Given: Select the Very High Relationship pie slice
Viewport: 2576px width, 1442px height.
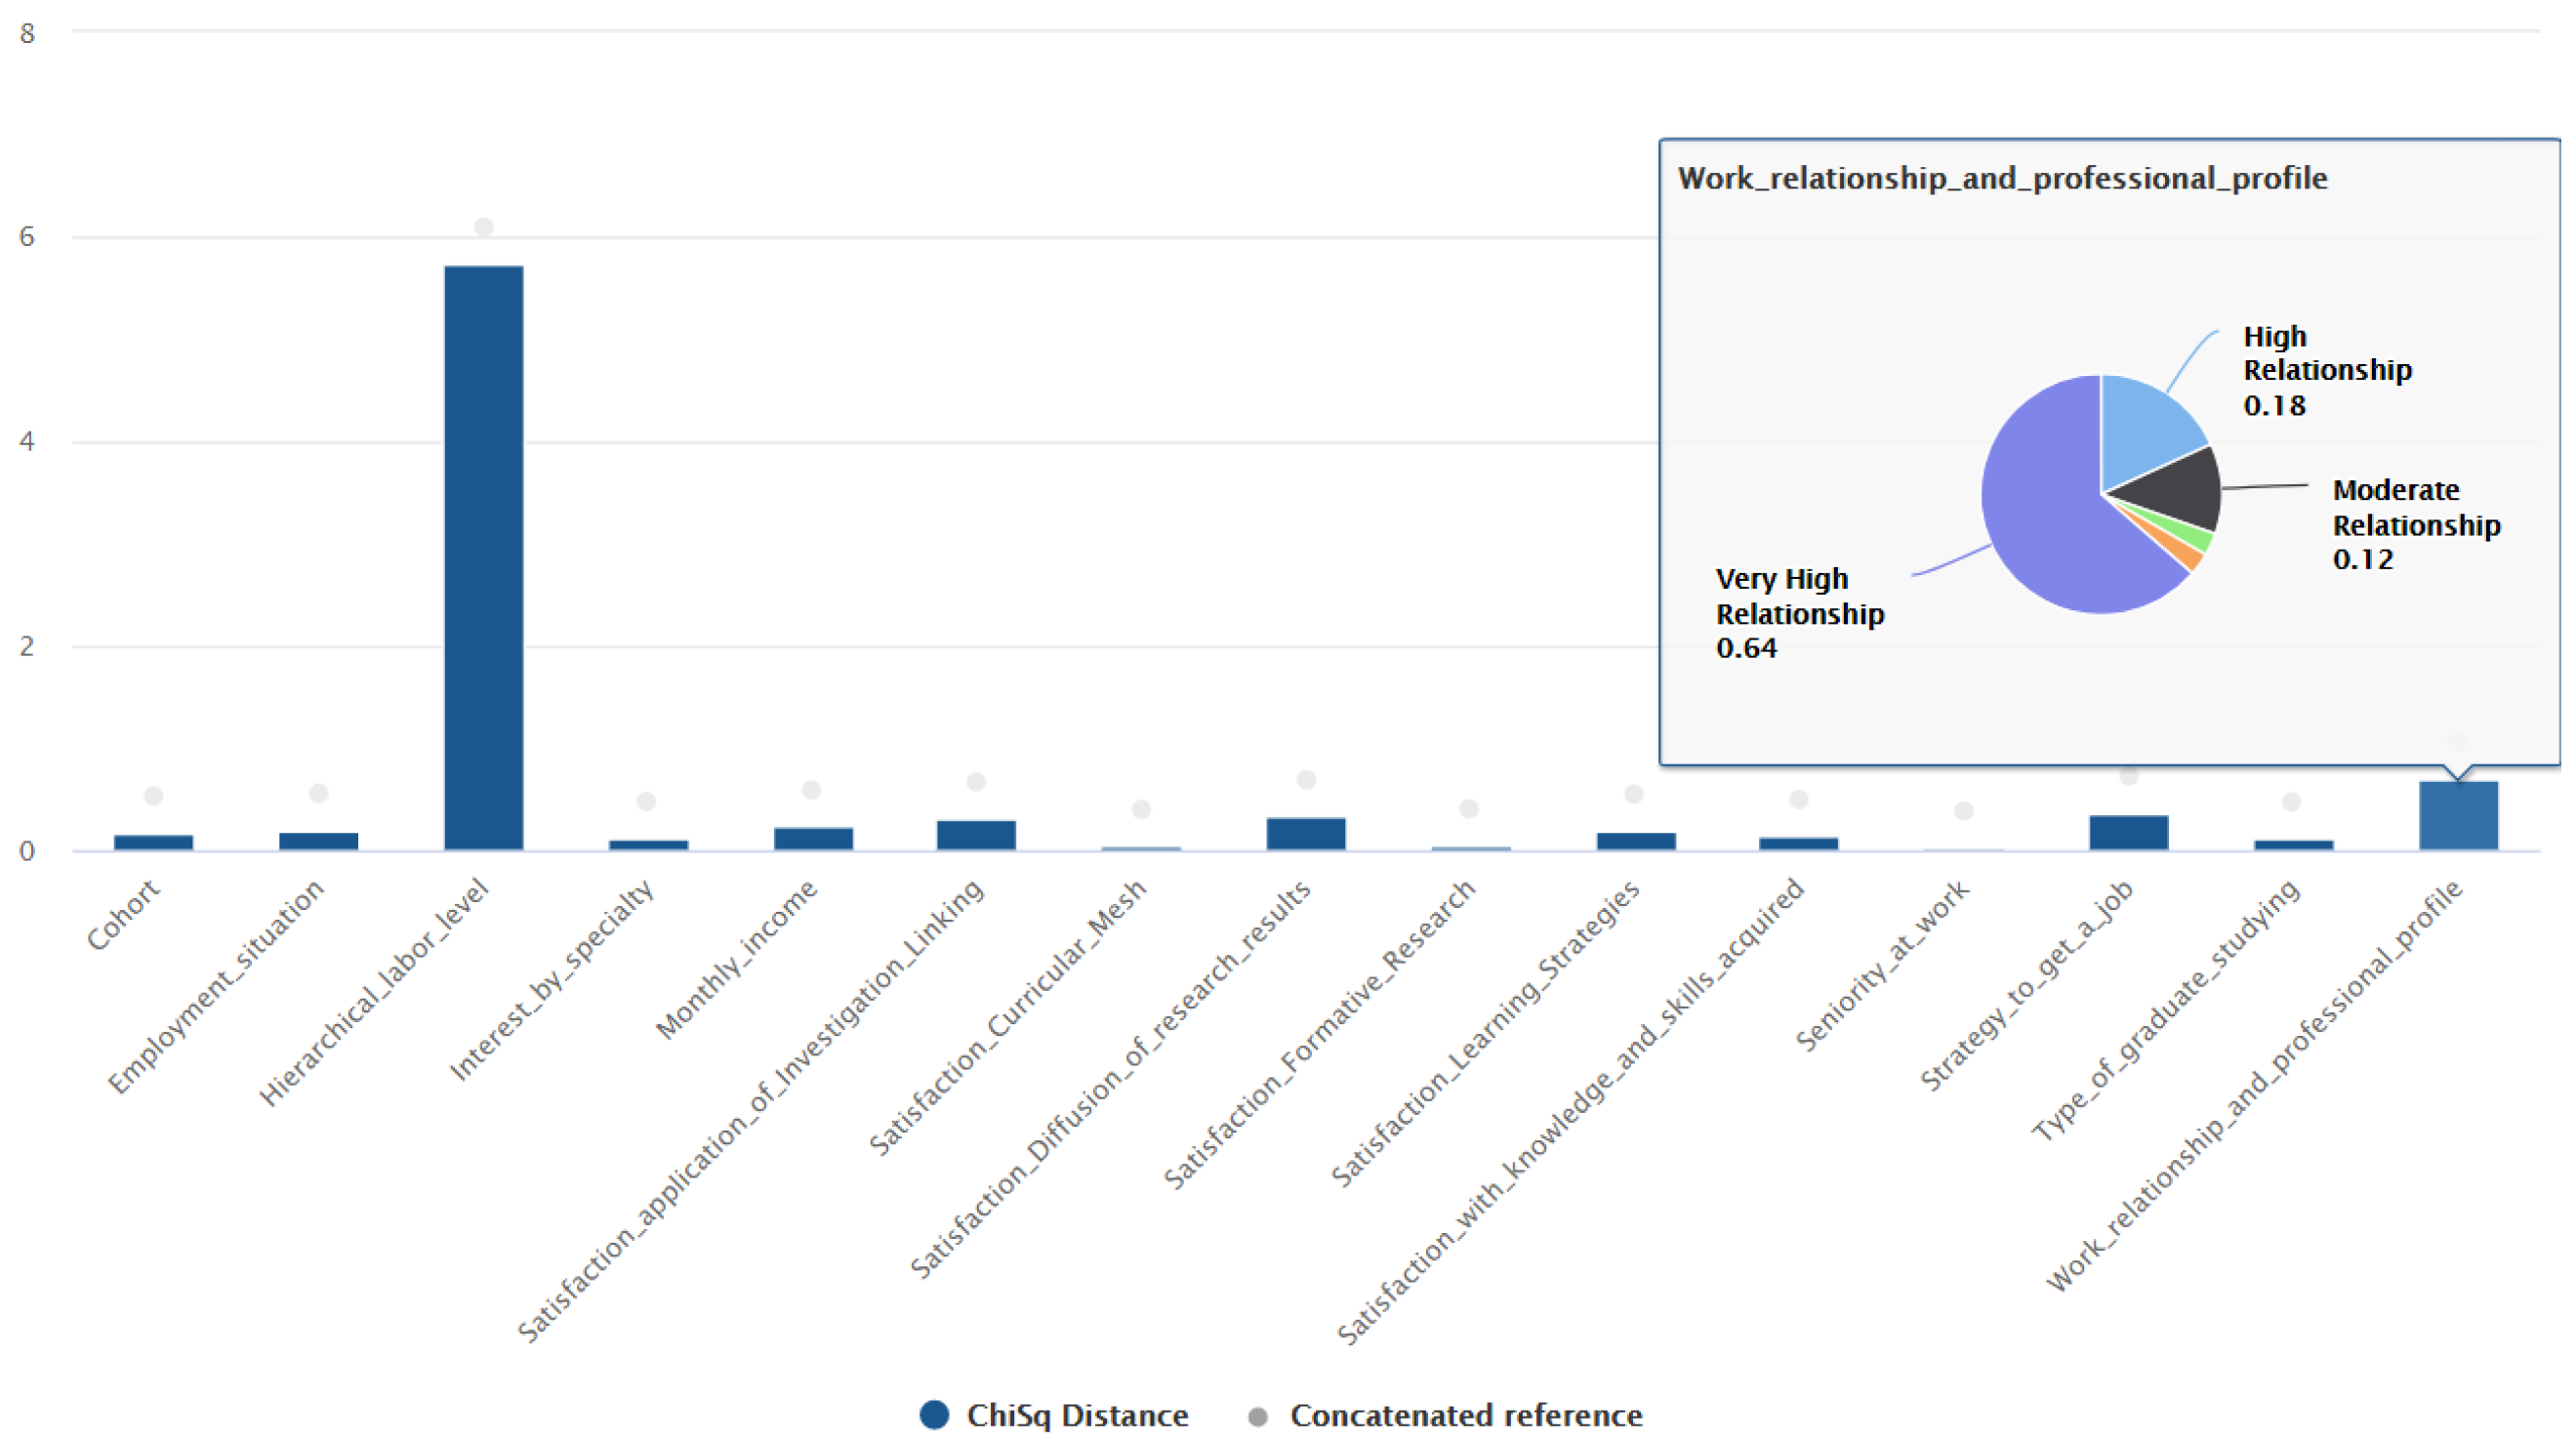Looking at the screenshot, I should (x=2040, y=510).
